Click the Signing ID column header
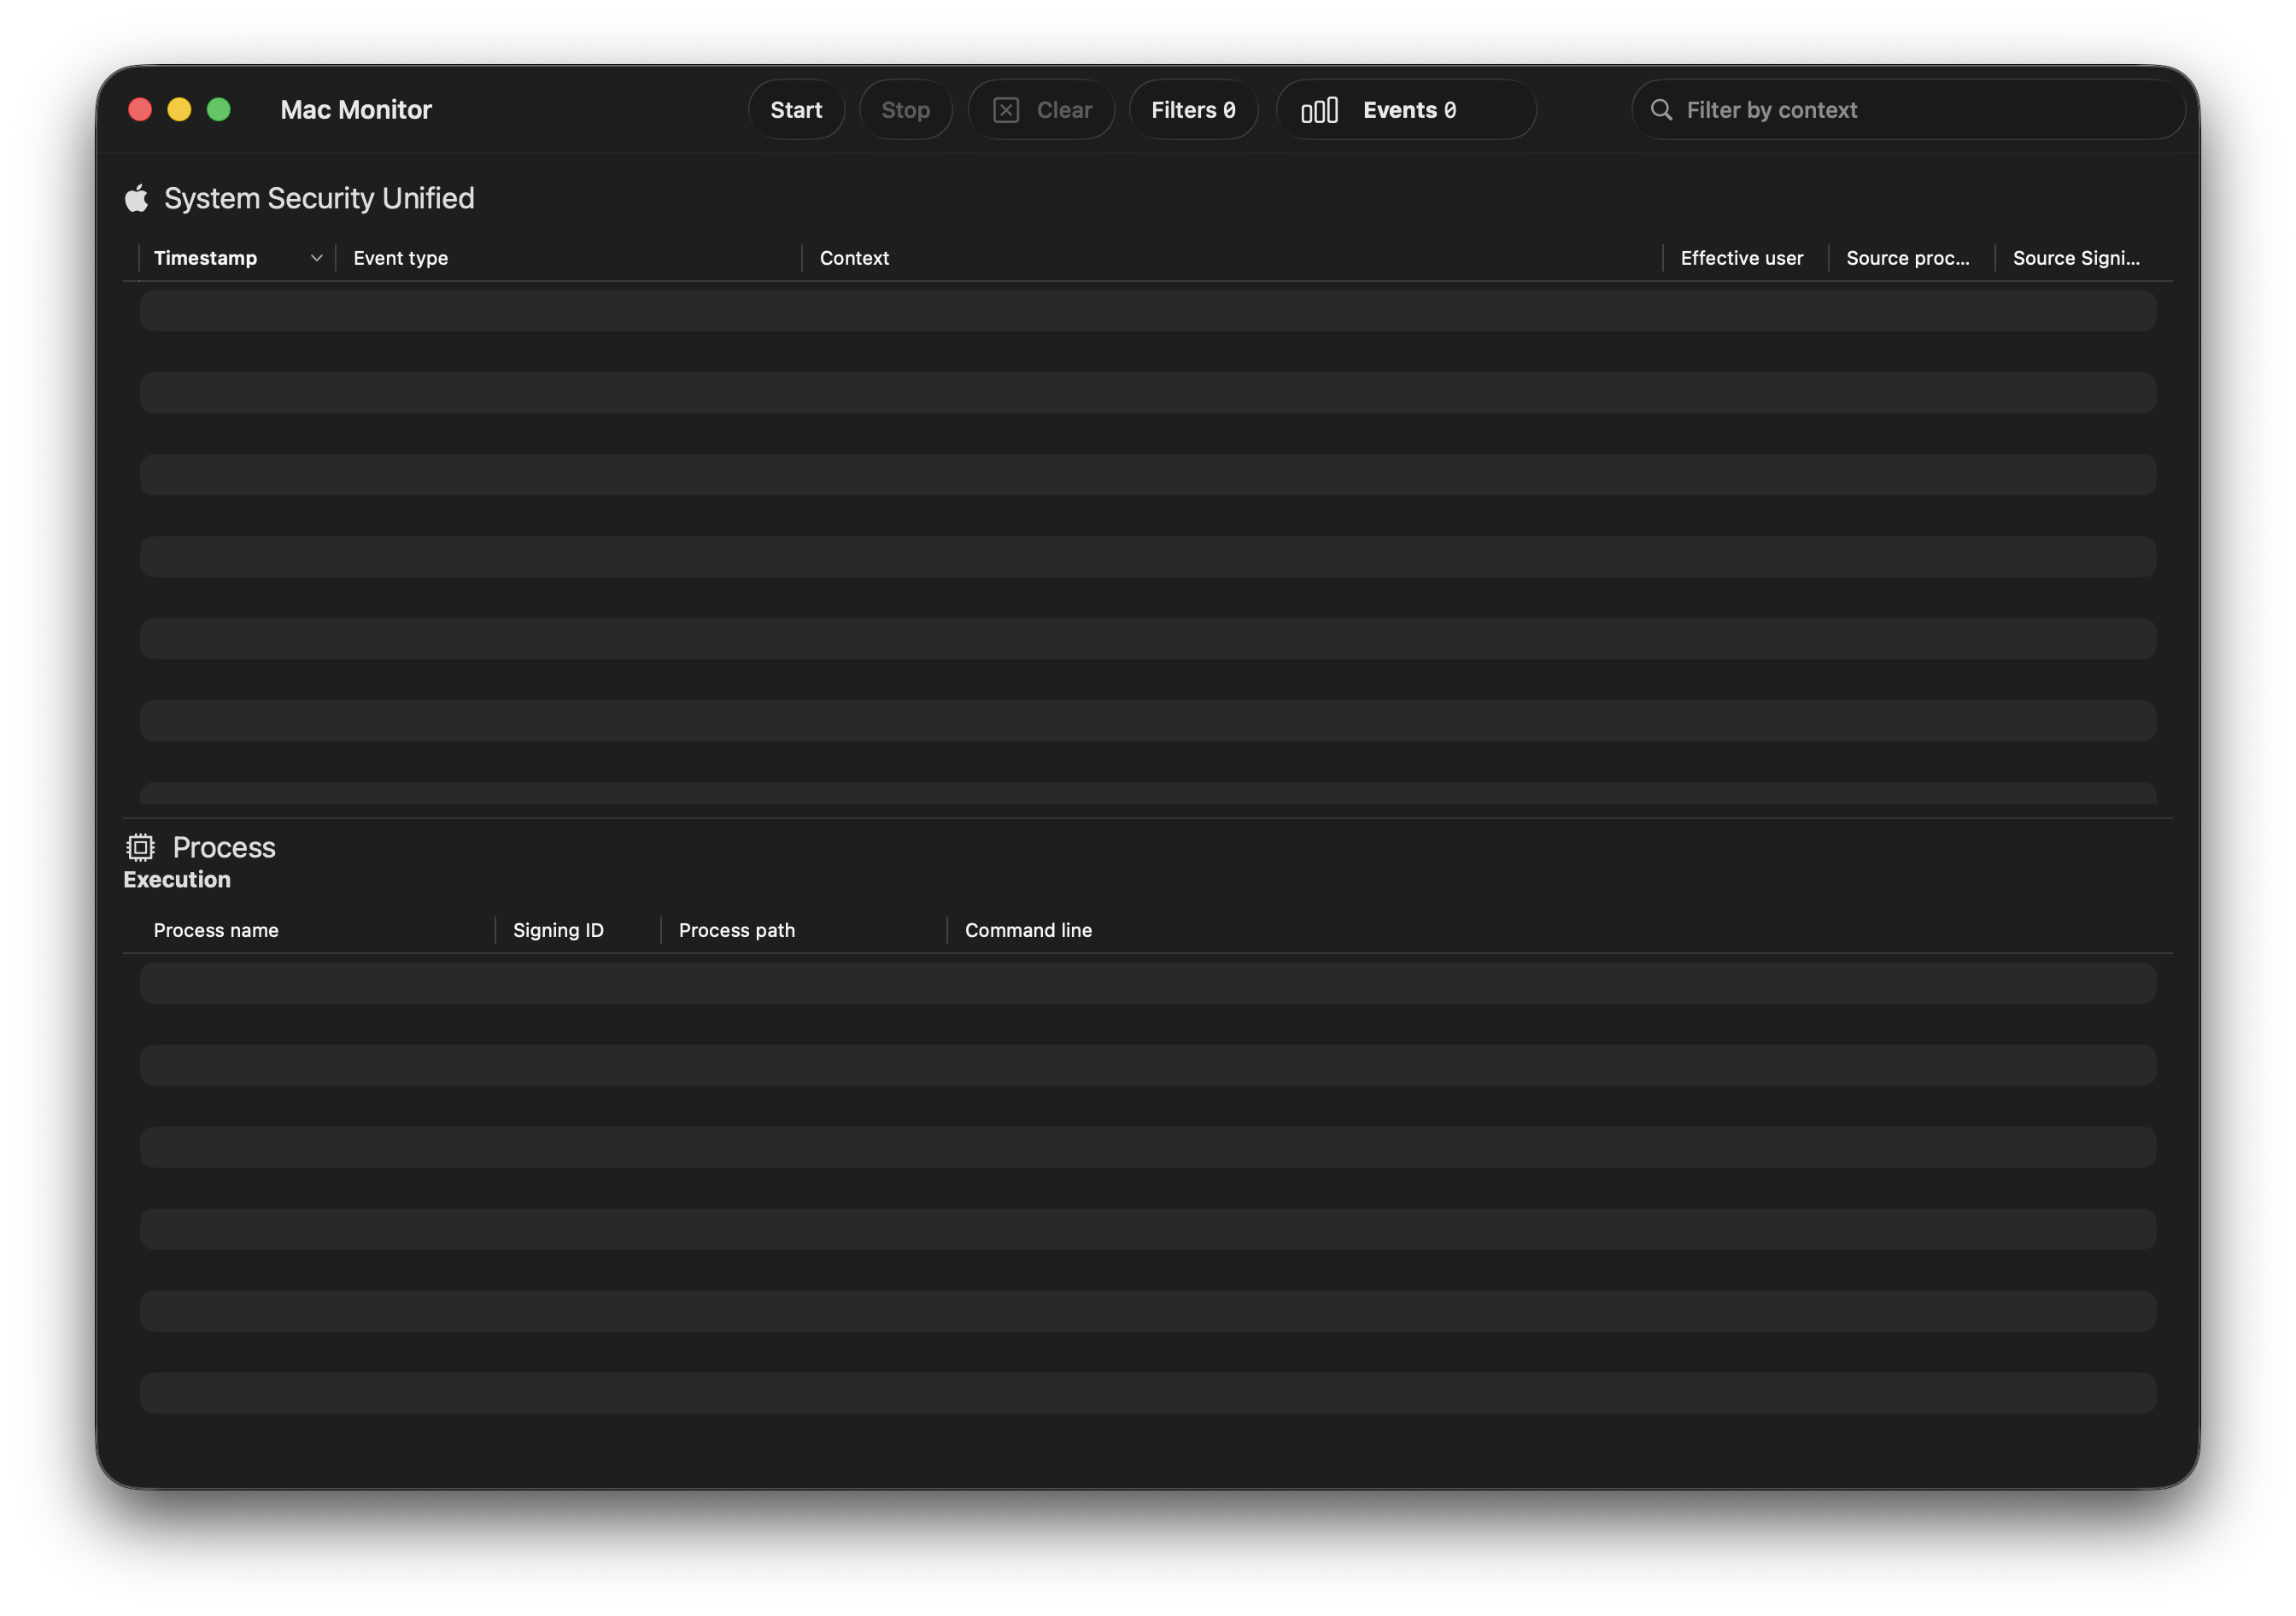This screenshot has width=2296, height=1616. click(x=558, y=930)
